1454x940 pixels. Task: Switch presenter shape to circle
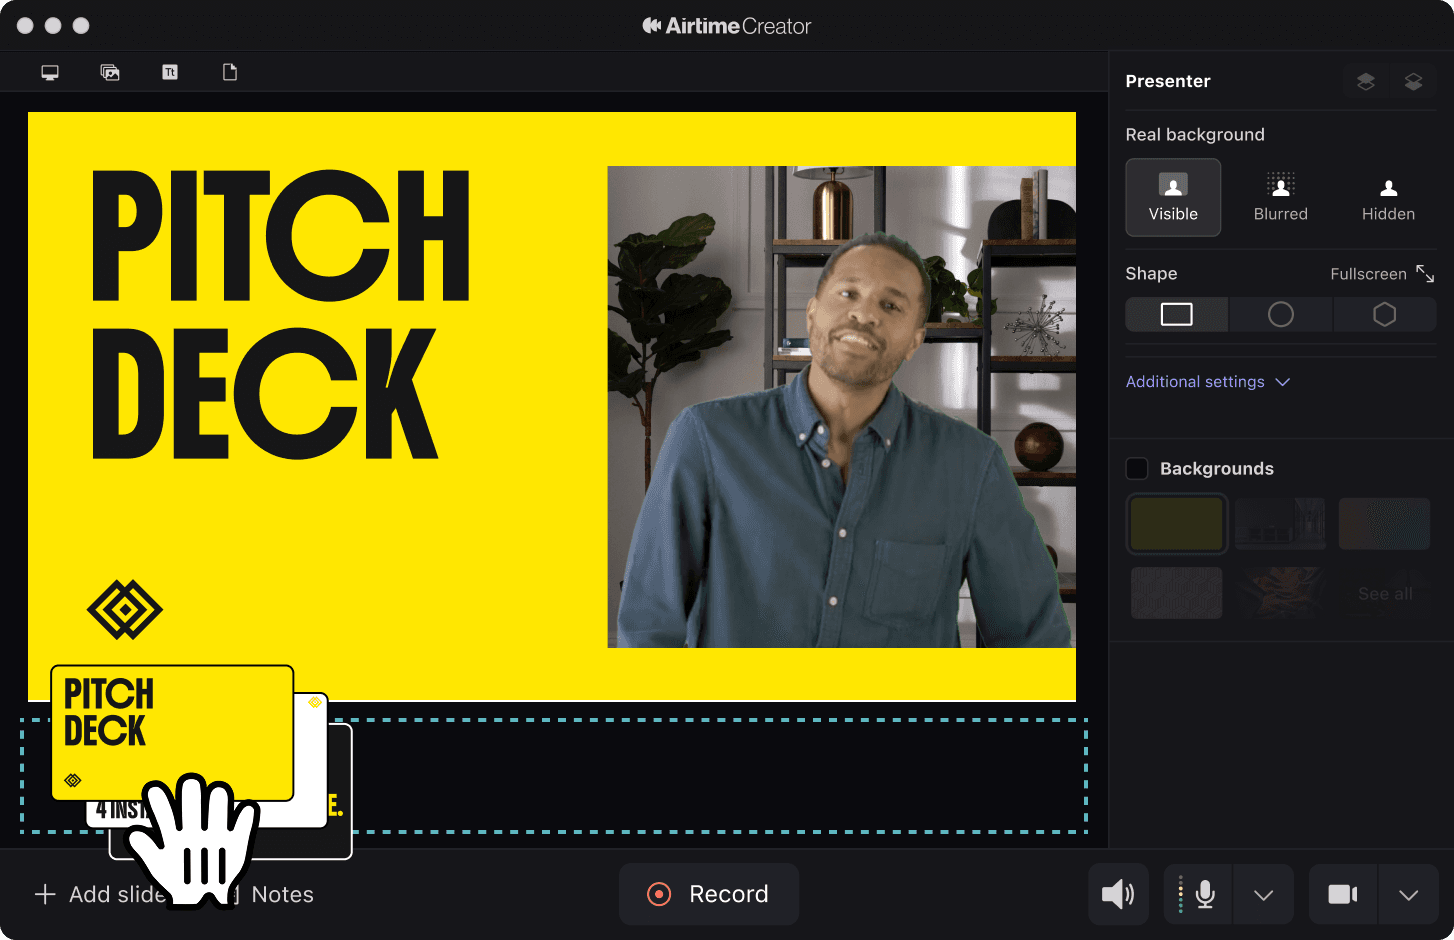1280,314
